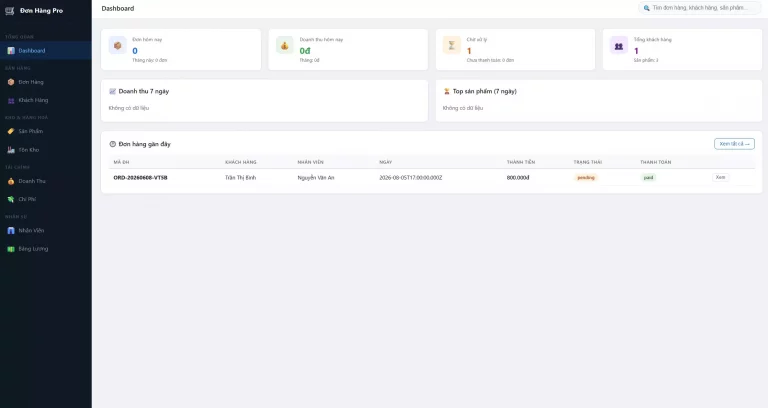Click the Đơn Hàng Pro brand title
The width and height of the screenshot is (768, 408).
pyautogui.click(x=41, y=11)
